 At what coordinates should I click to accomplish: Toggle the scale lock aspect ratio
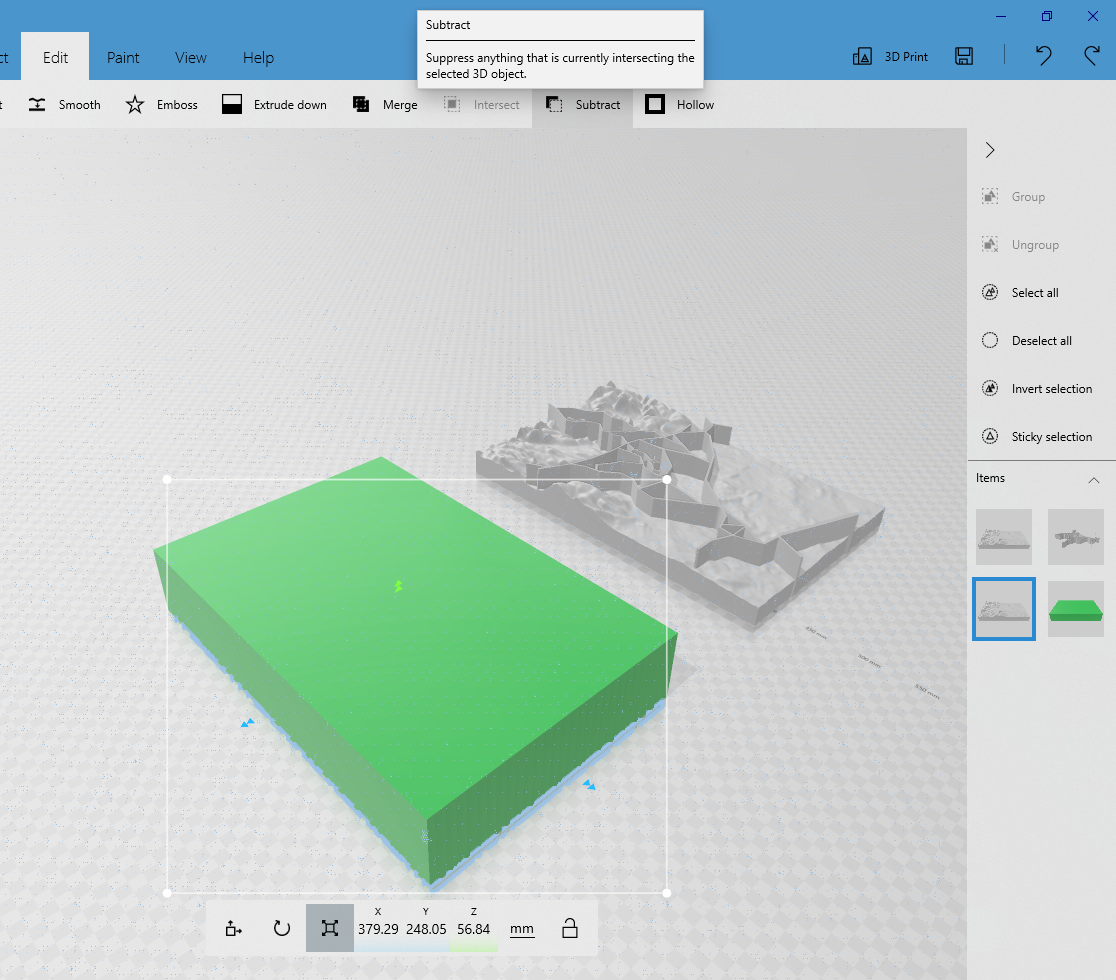570,928
